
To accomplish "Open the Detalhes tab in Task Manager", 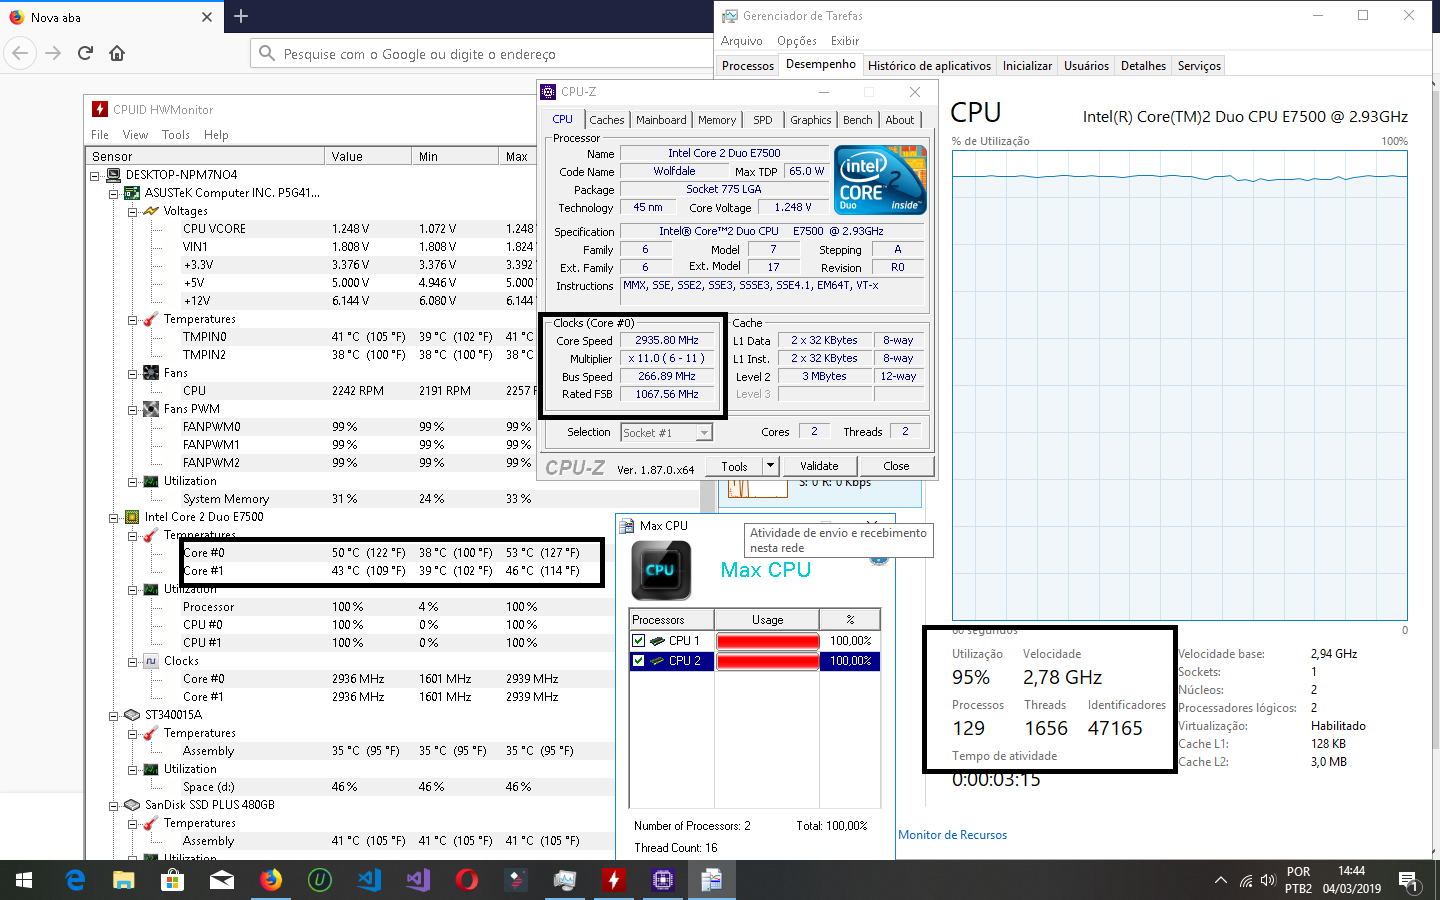I will pyautogui.click(x=1143, y=66).
